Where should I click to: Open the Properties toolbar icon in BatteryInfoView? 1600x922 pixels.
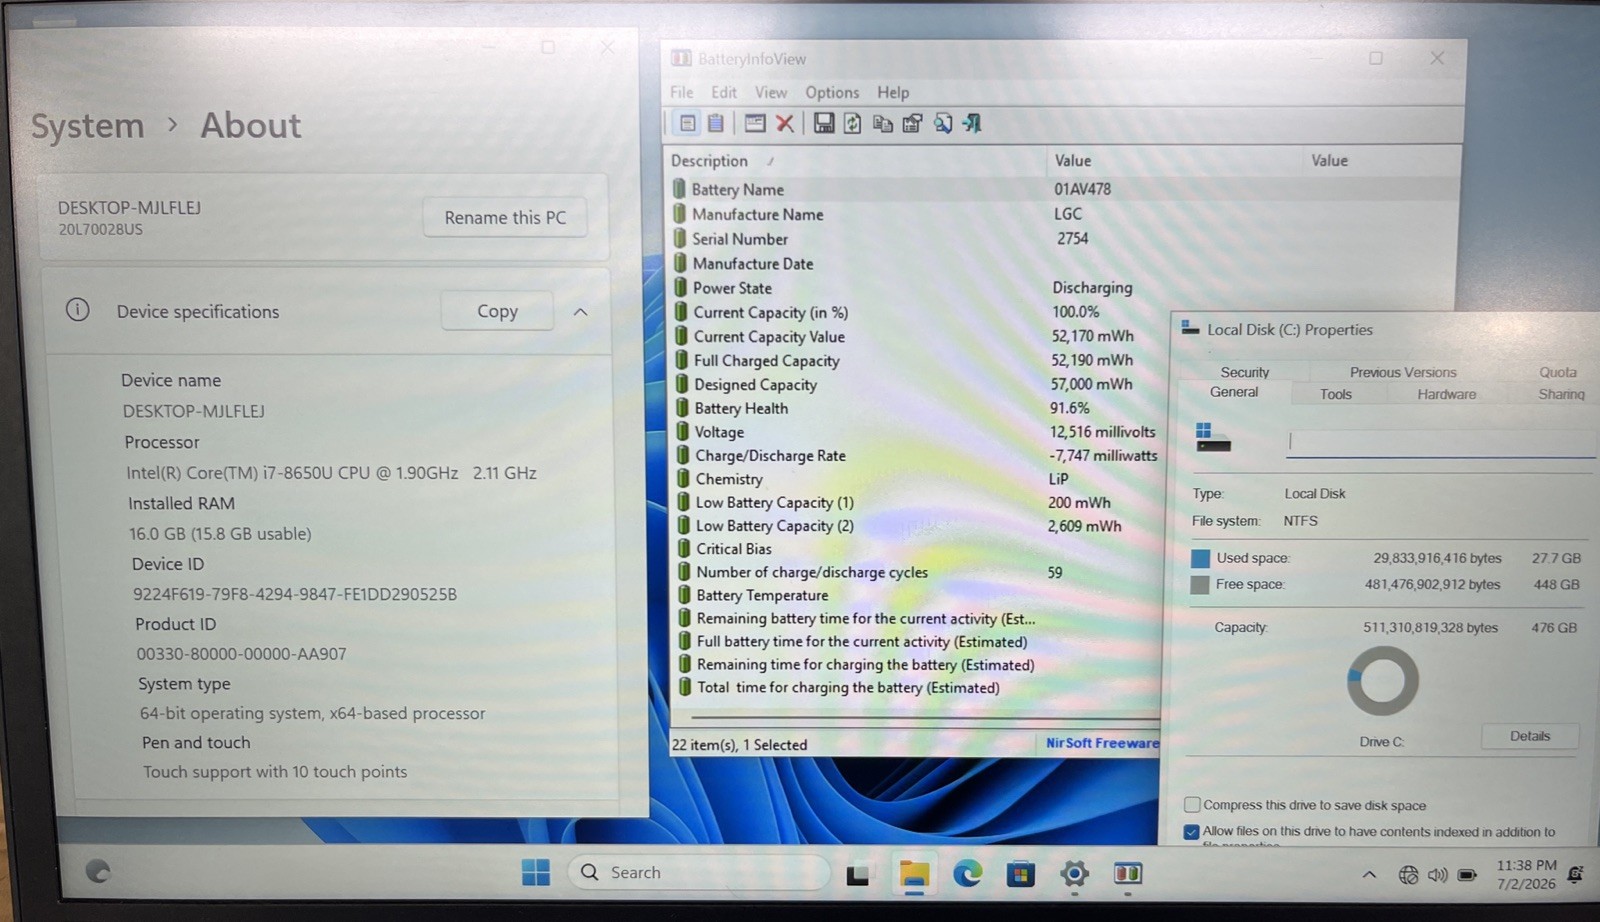912,123
